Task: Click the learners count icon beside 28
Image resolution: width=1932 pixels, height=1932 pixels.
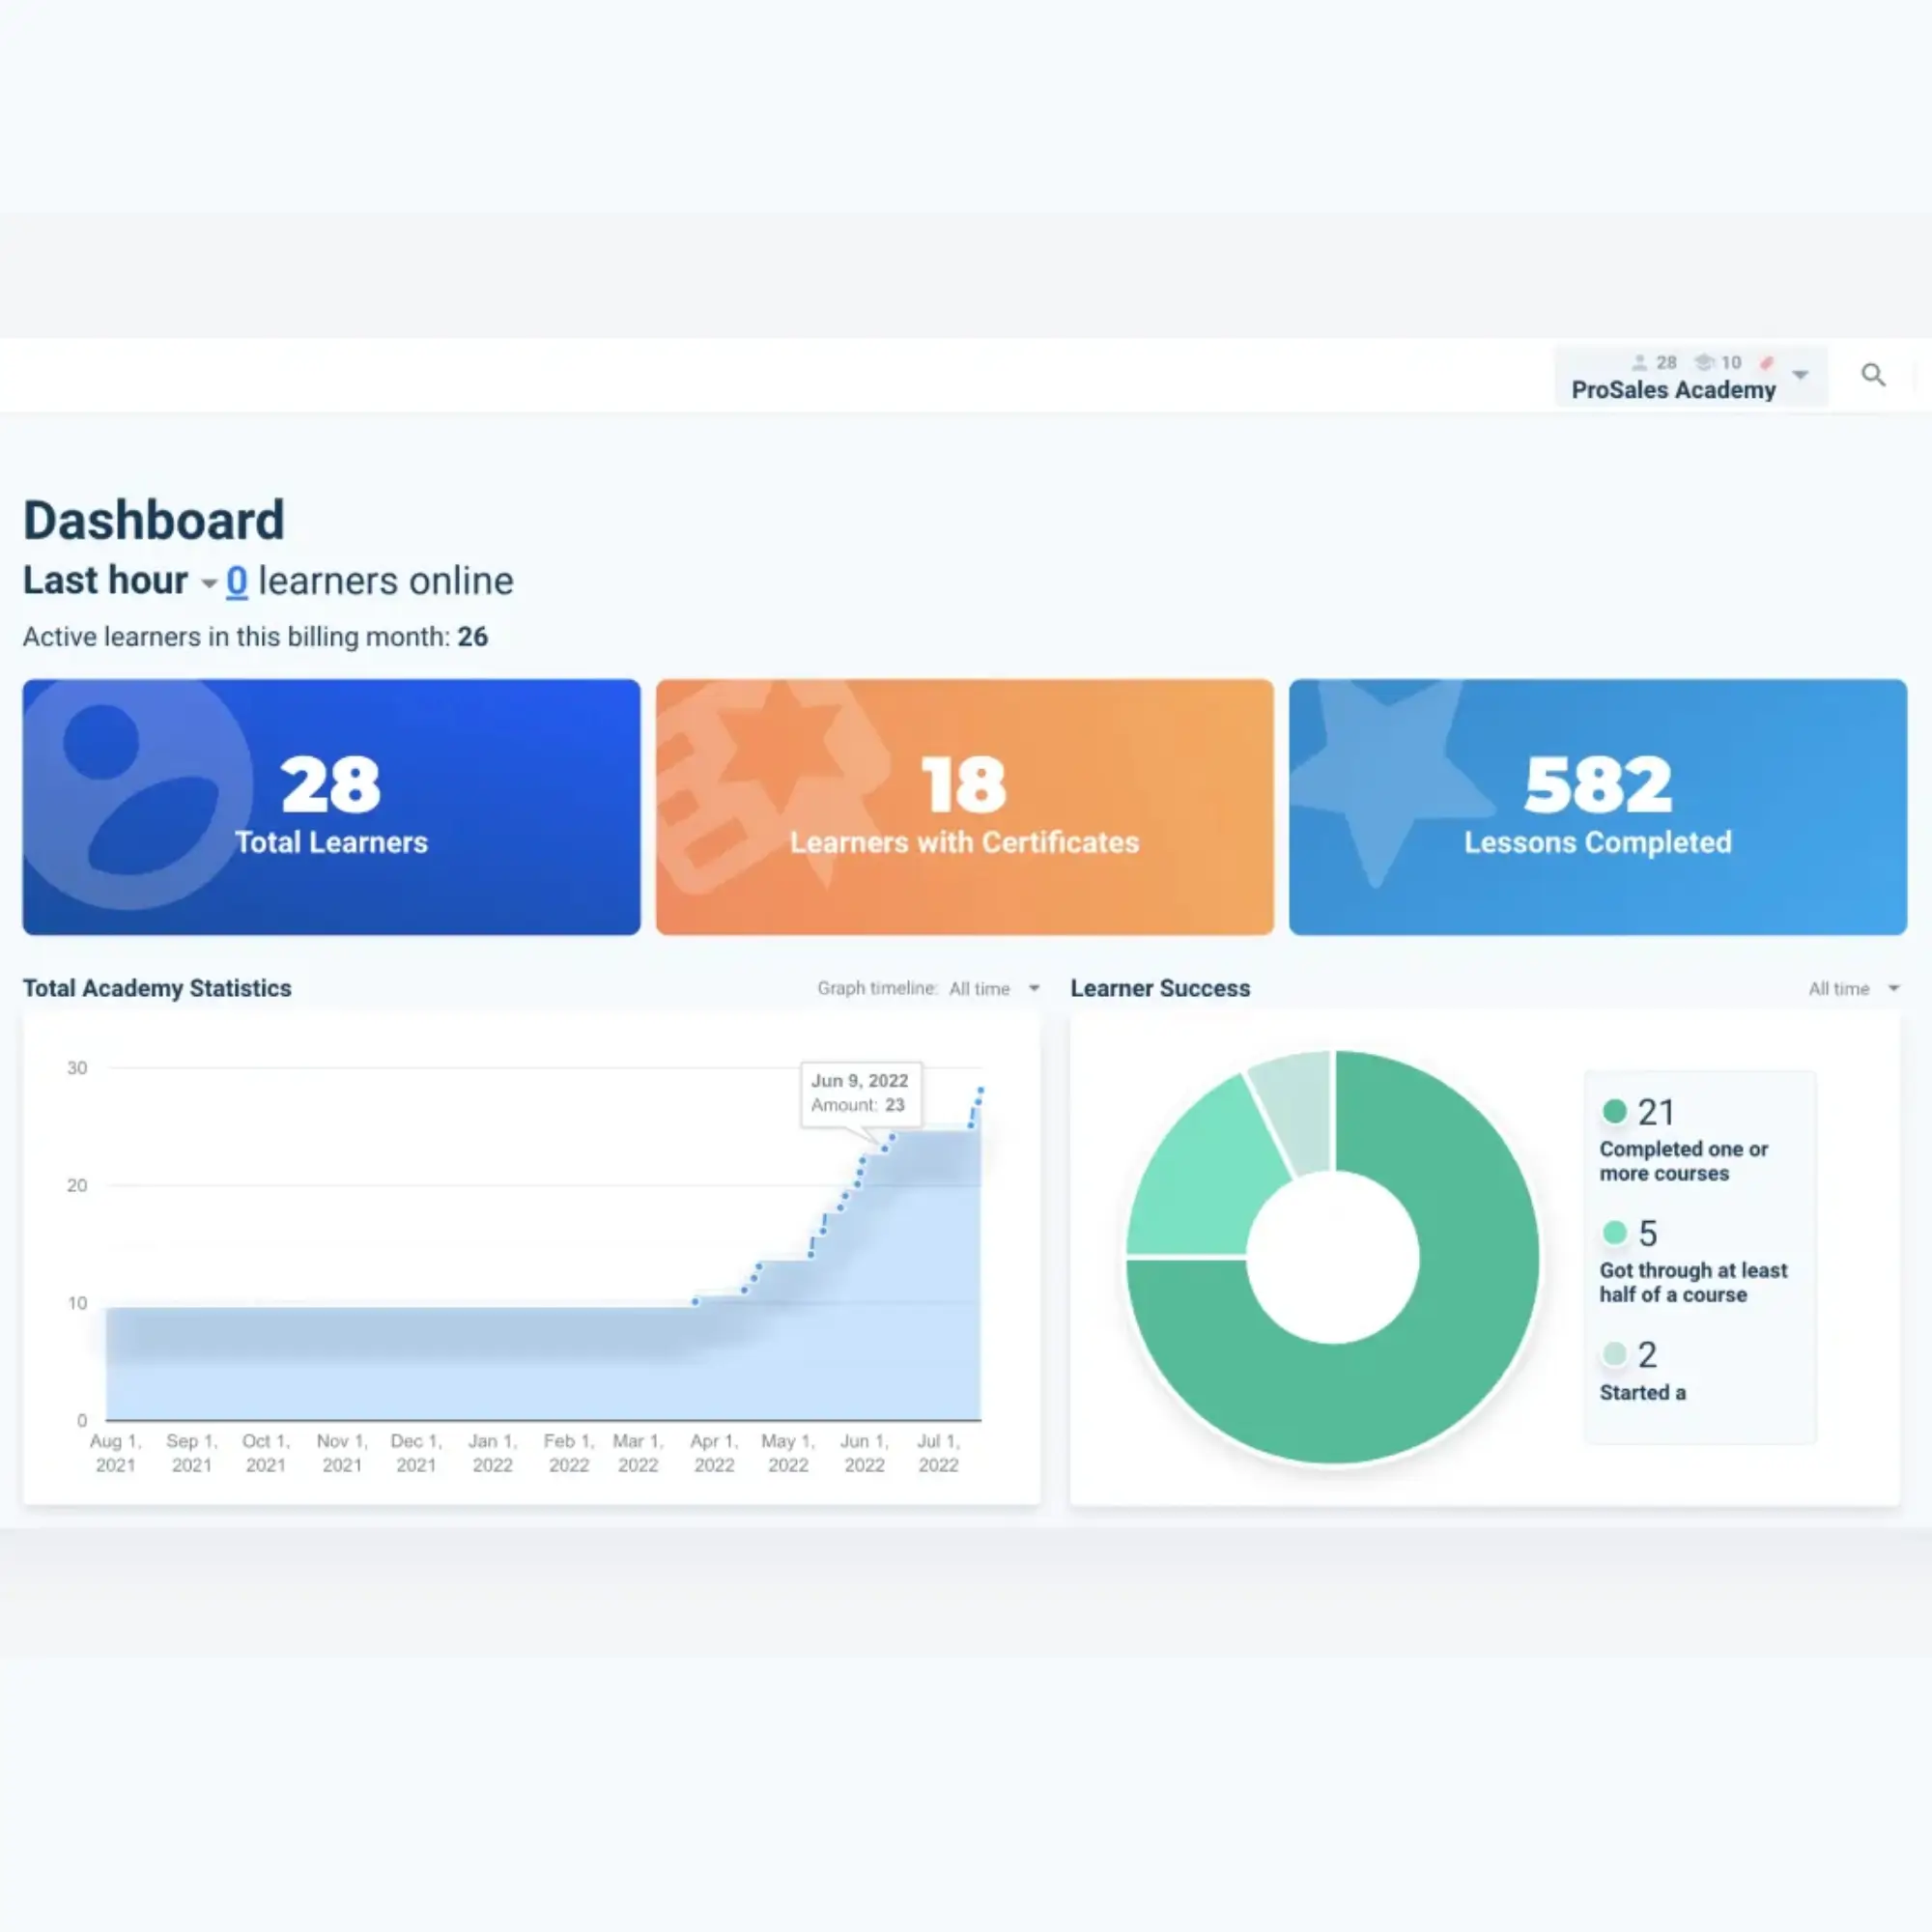Action: [x=1640, y=362]
